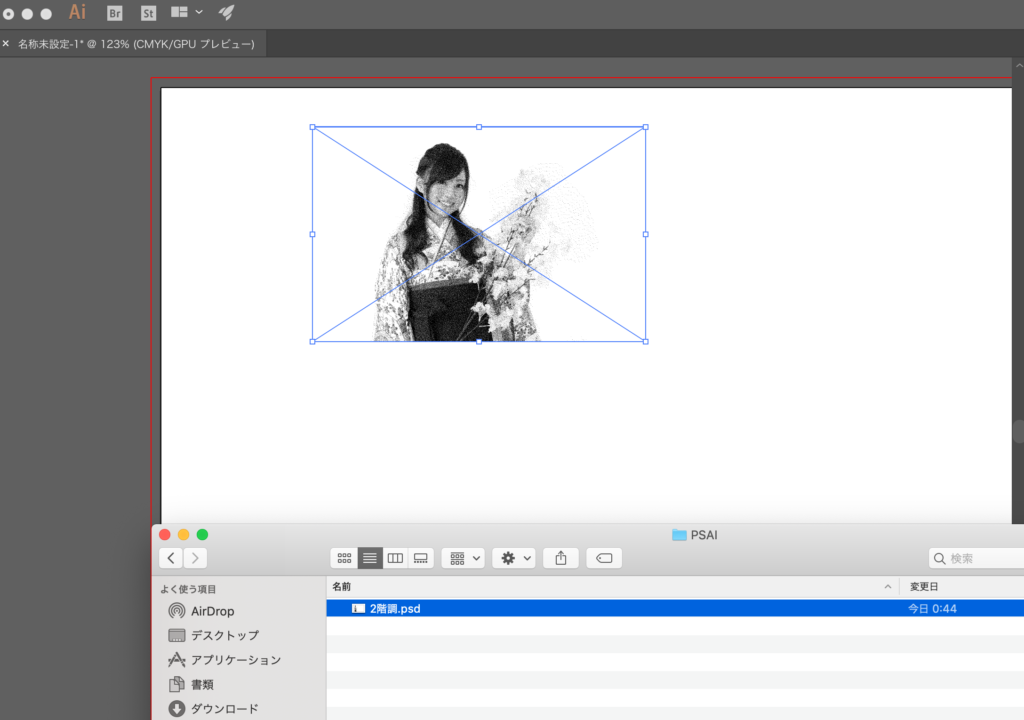Switch Finder to icon view
Image resolution: width=1024 pixels, height=720 pixels.
344,558
